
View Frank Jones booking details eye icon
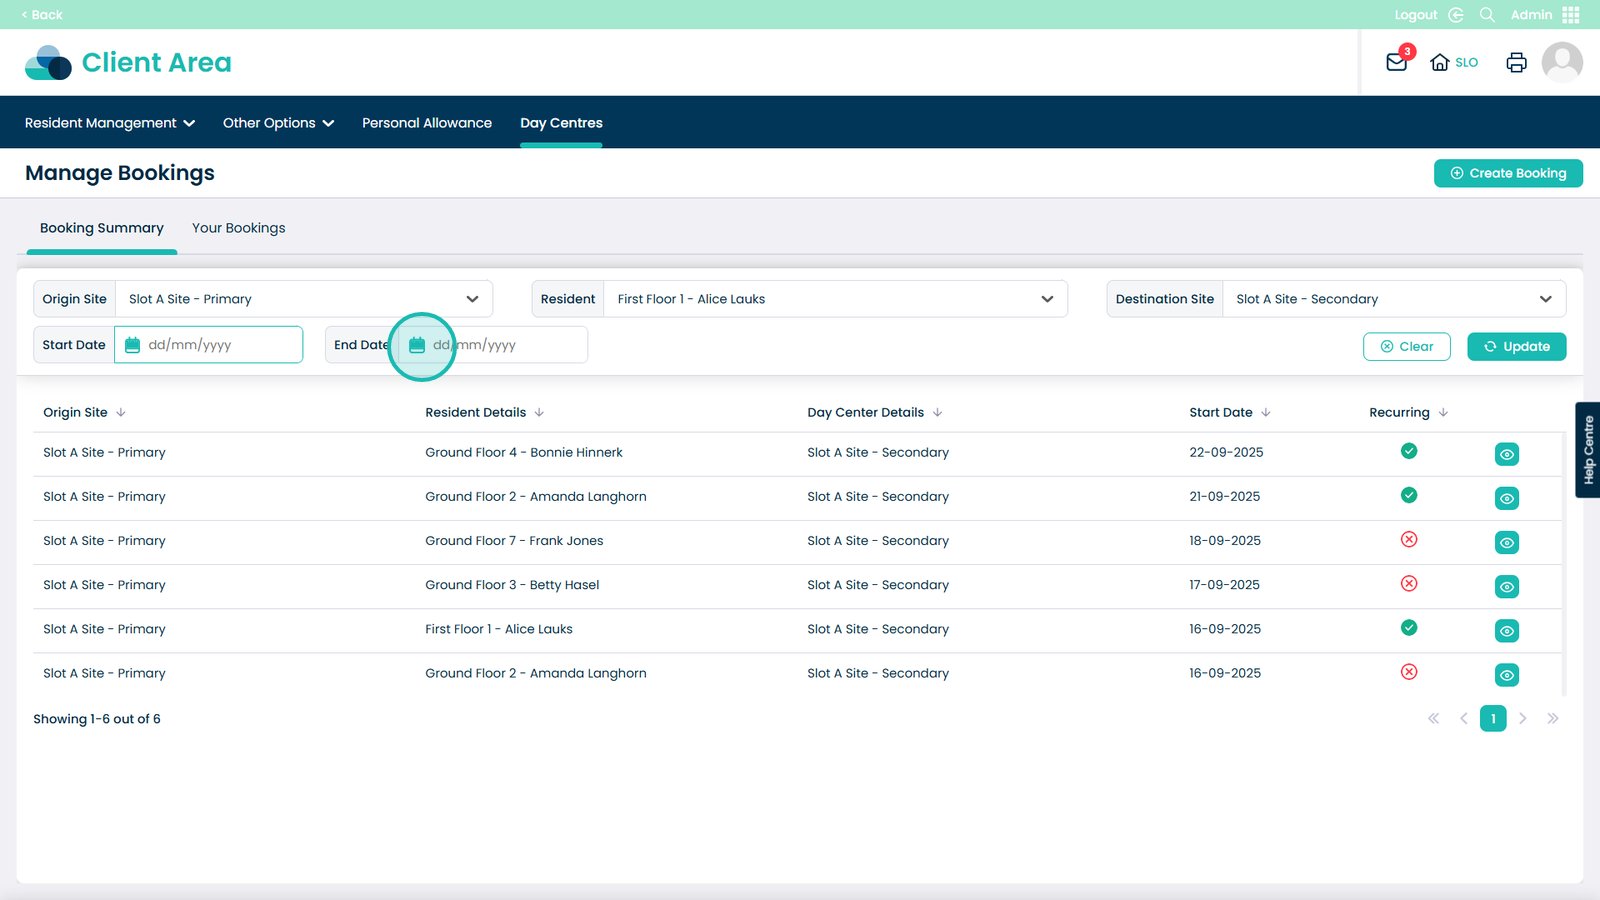point(1506,542)
